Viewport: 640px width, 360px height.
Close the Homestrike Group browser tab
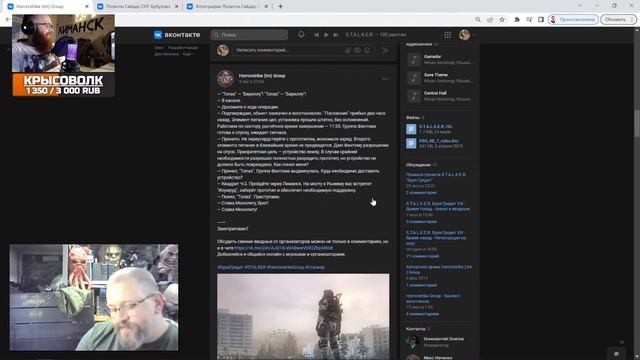[87, 7]
